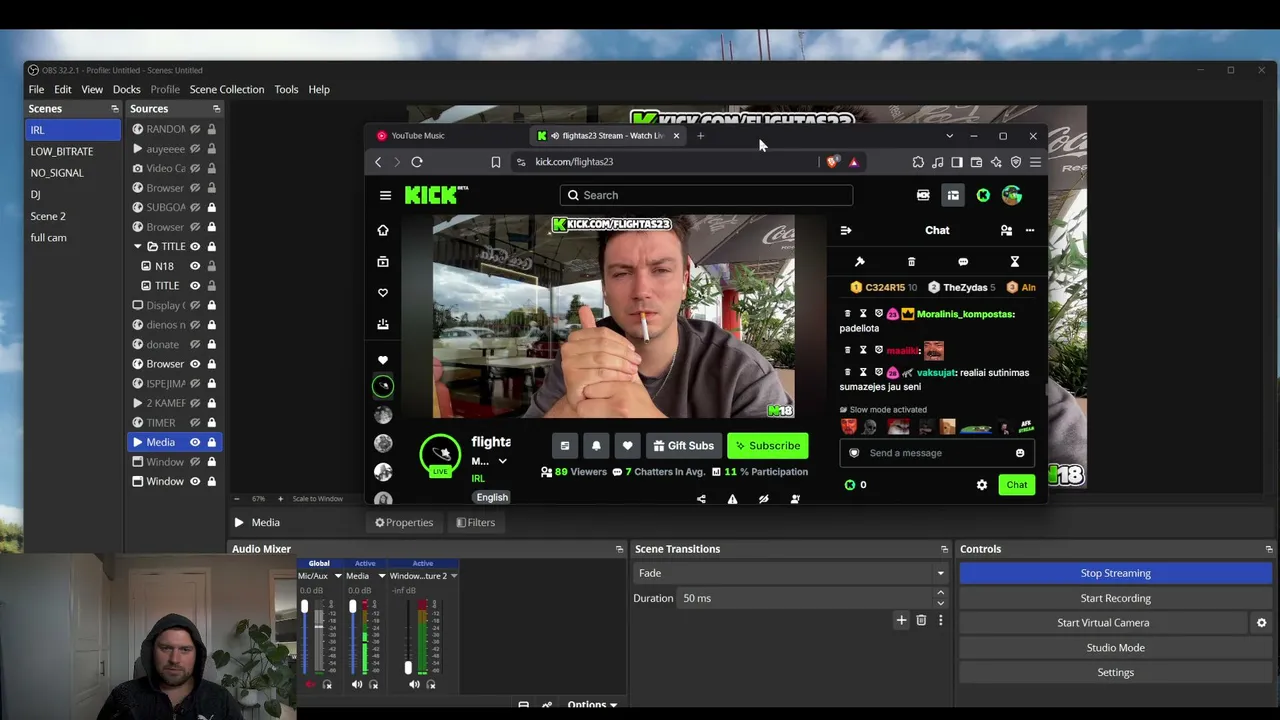Open the Docks menu in OBS

point(126,90)
